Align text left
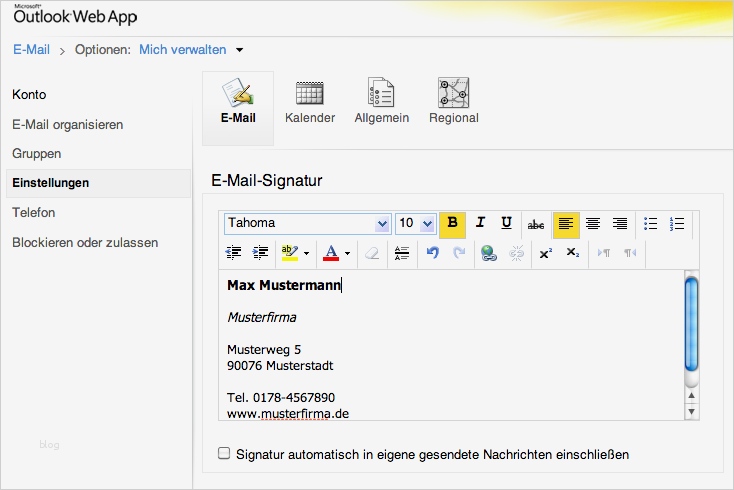Screen dimensions: 734x490 [x=566, y=224]
